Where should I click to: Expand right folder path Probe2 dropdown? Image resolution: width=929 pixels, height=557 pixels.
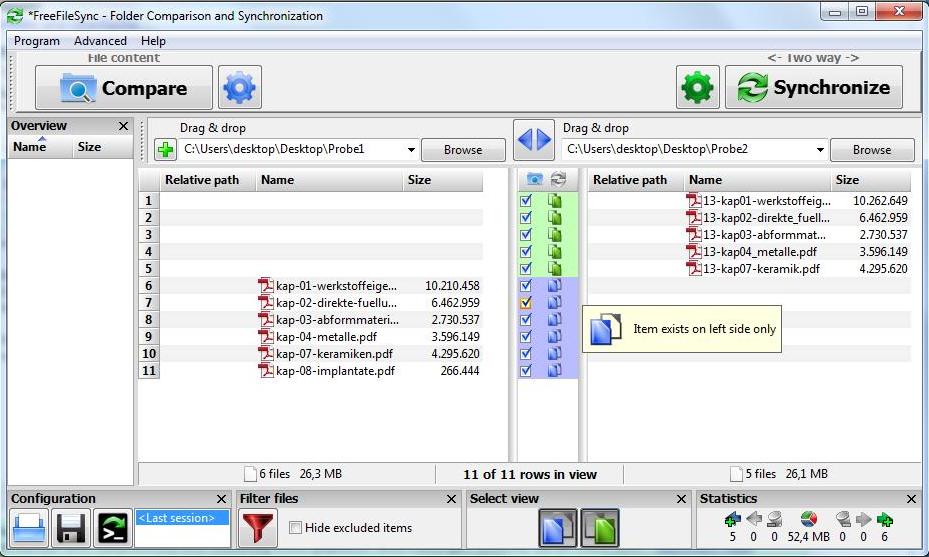pos(820,149)
